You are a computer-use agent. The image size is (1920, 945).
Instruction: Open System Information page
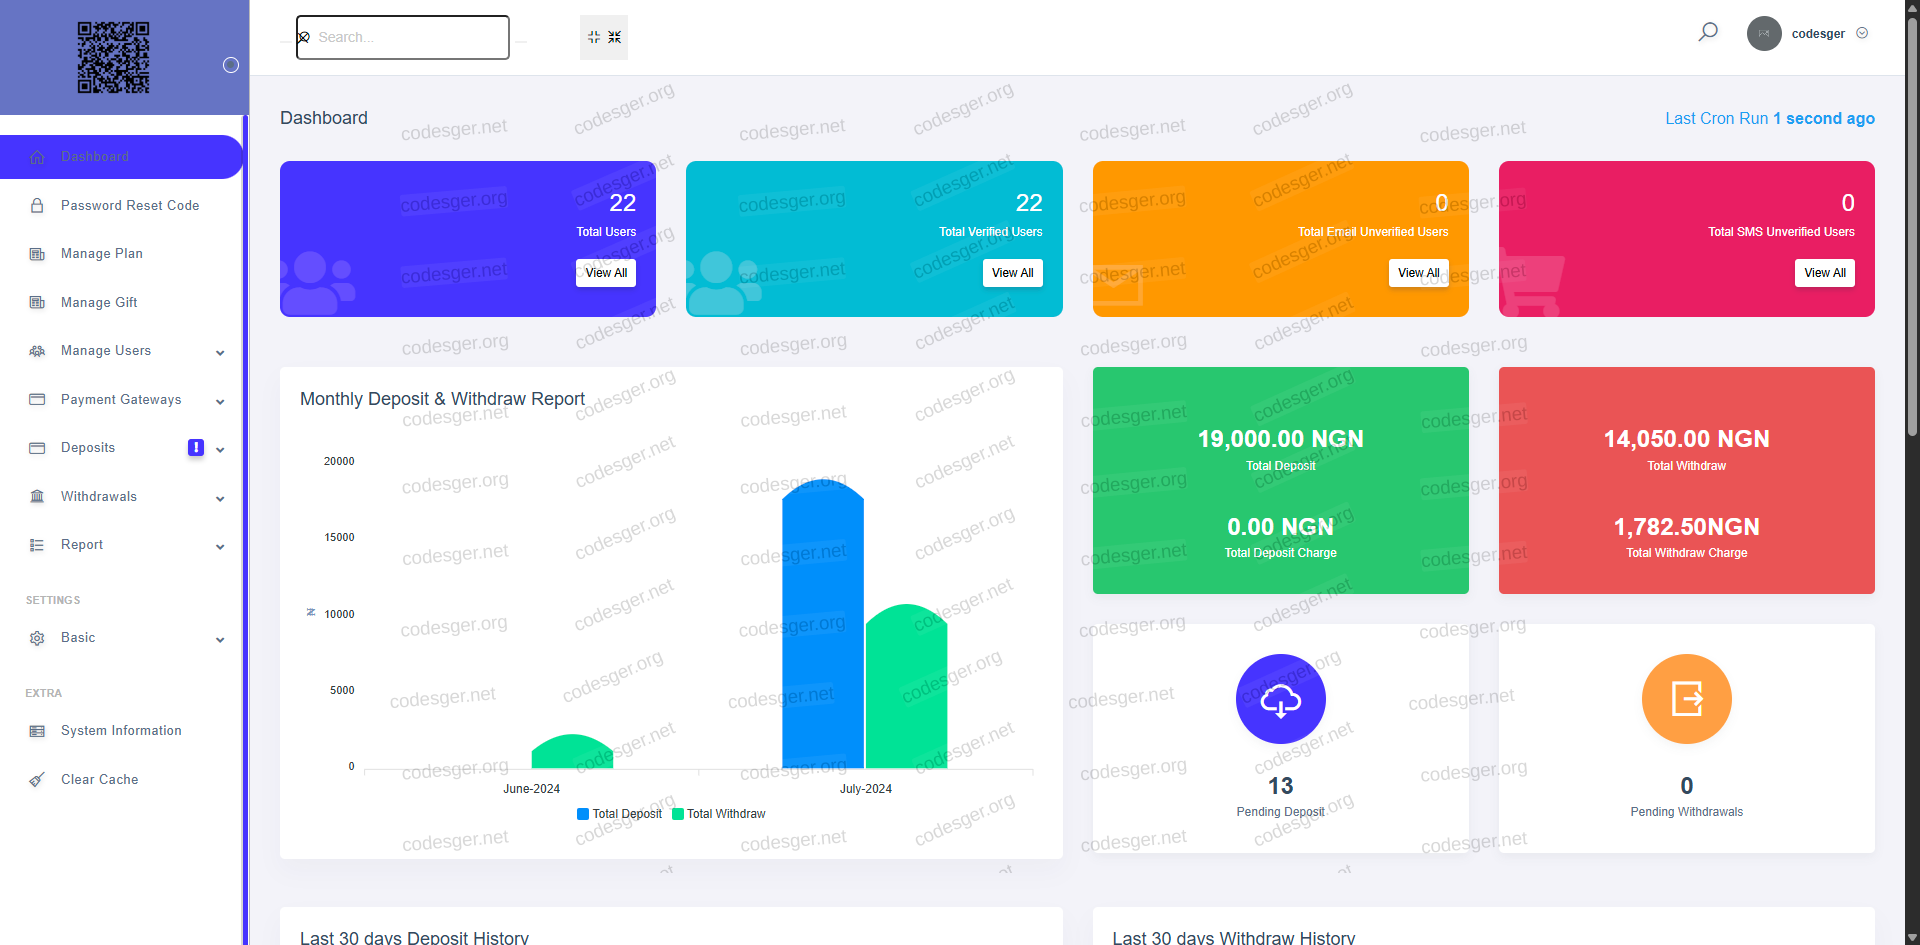pos(121,731)
